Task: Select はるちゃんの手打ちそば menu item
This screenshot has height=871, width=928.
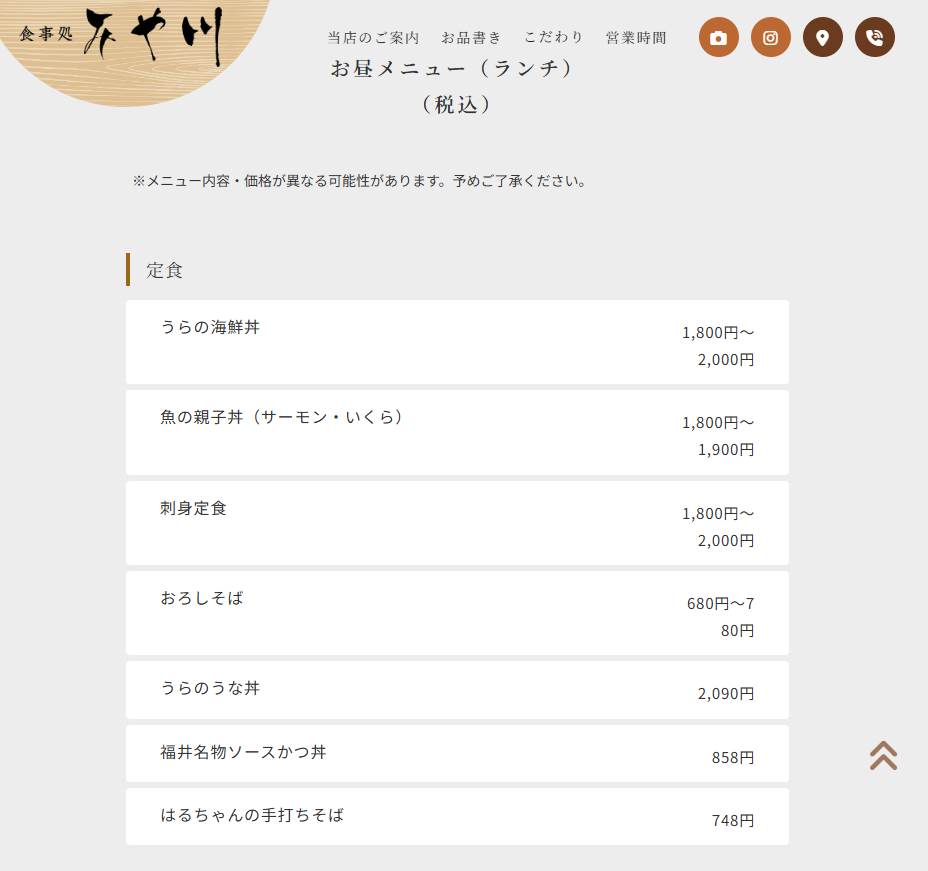Action: (456, 816)
